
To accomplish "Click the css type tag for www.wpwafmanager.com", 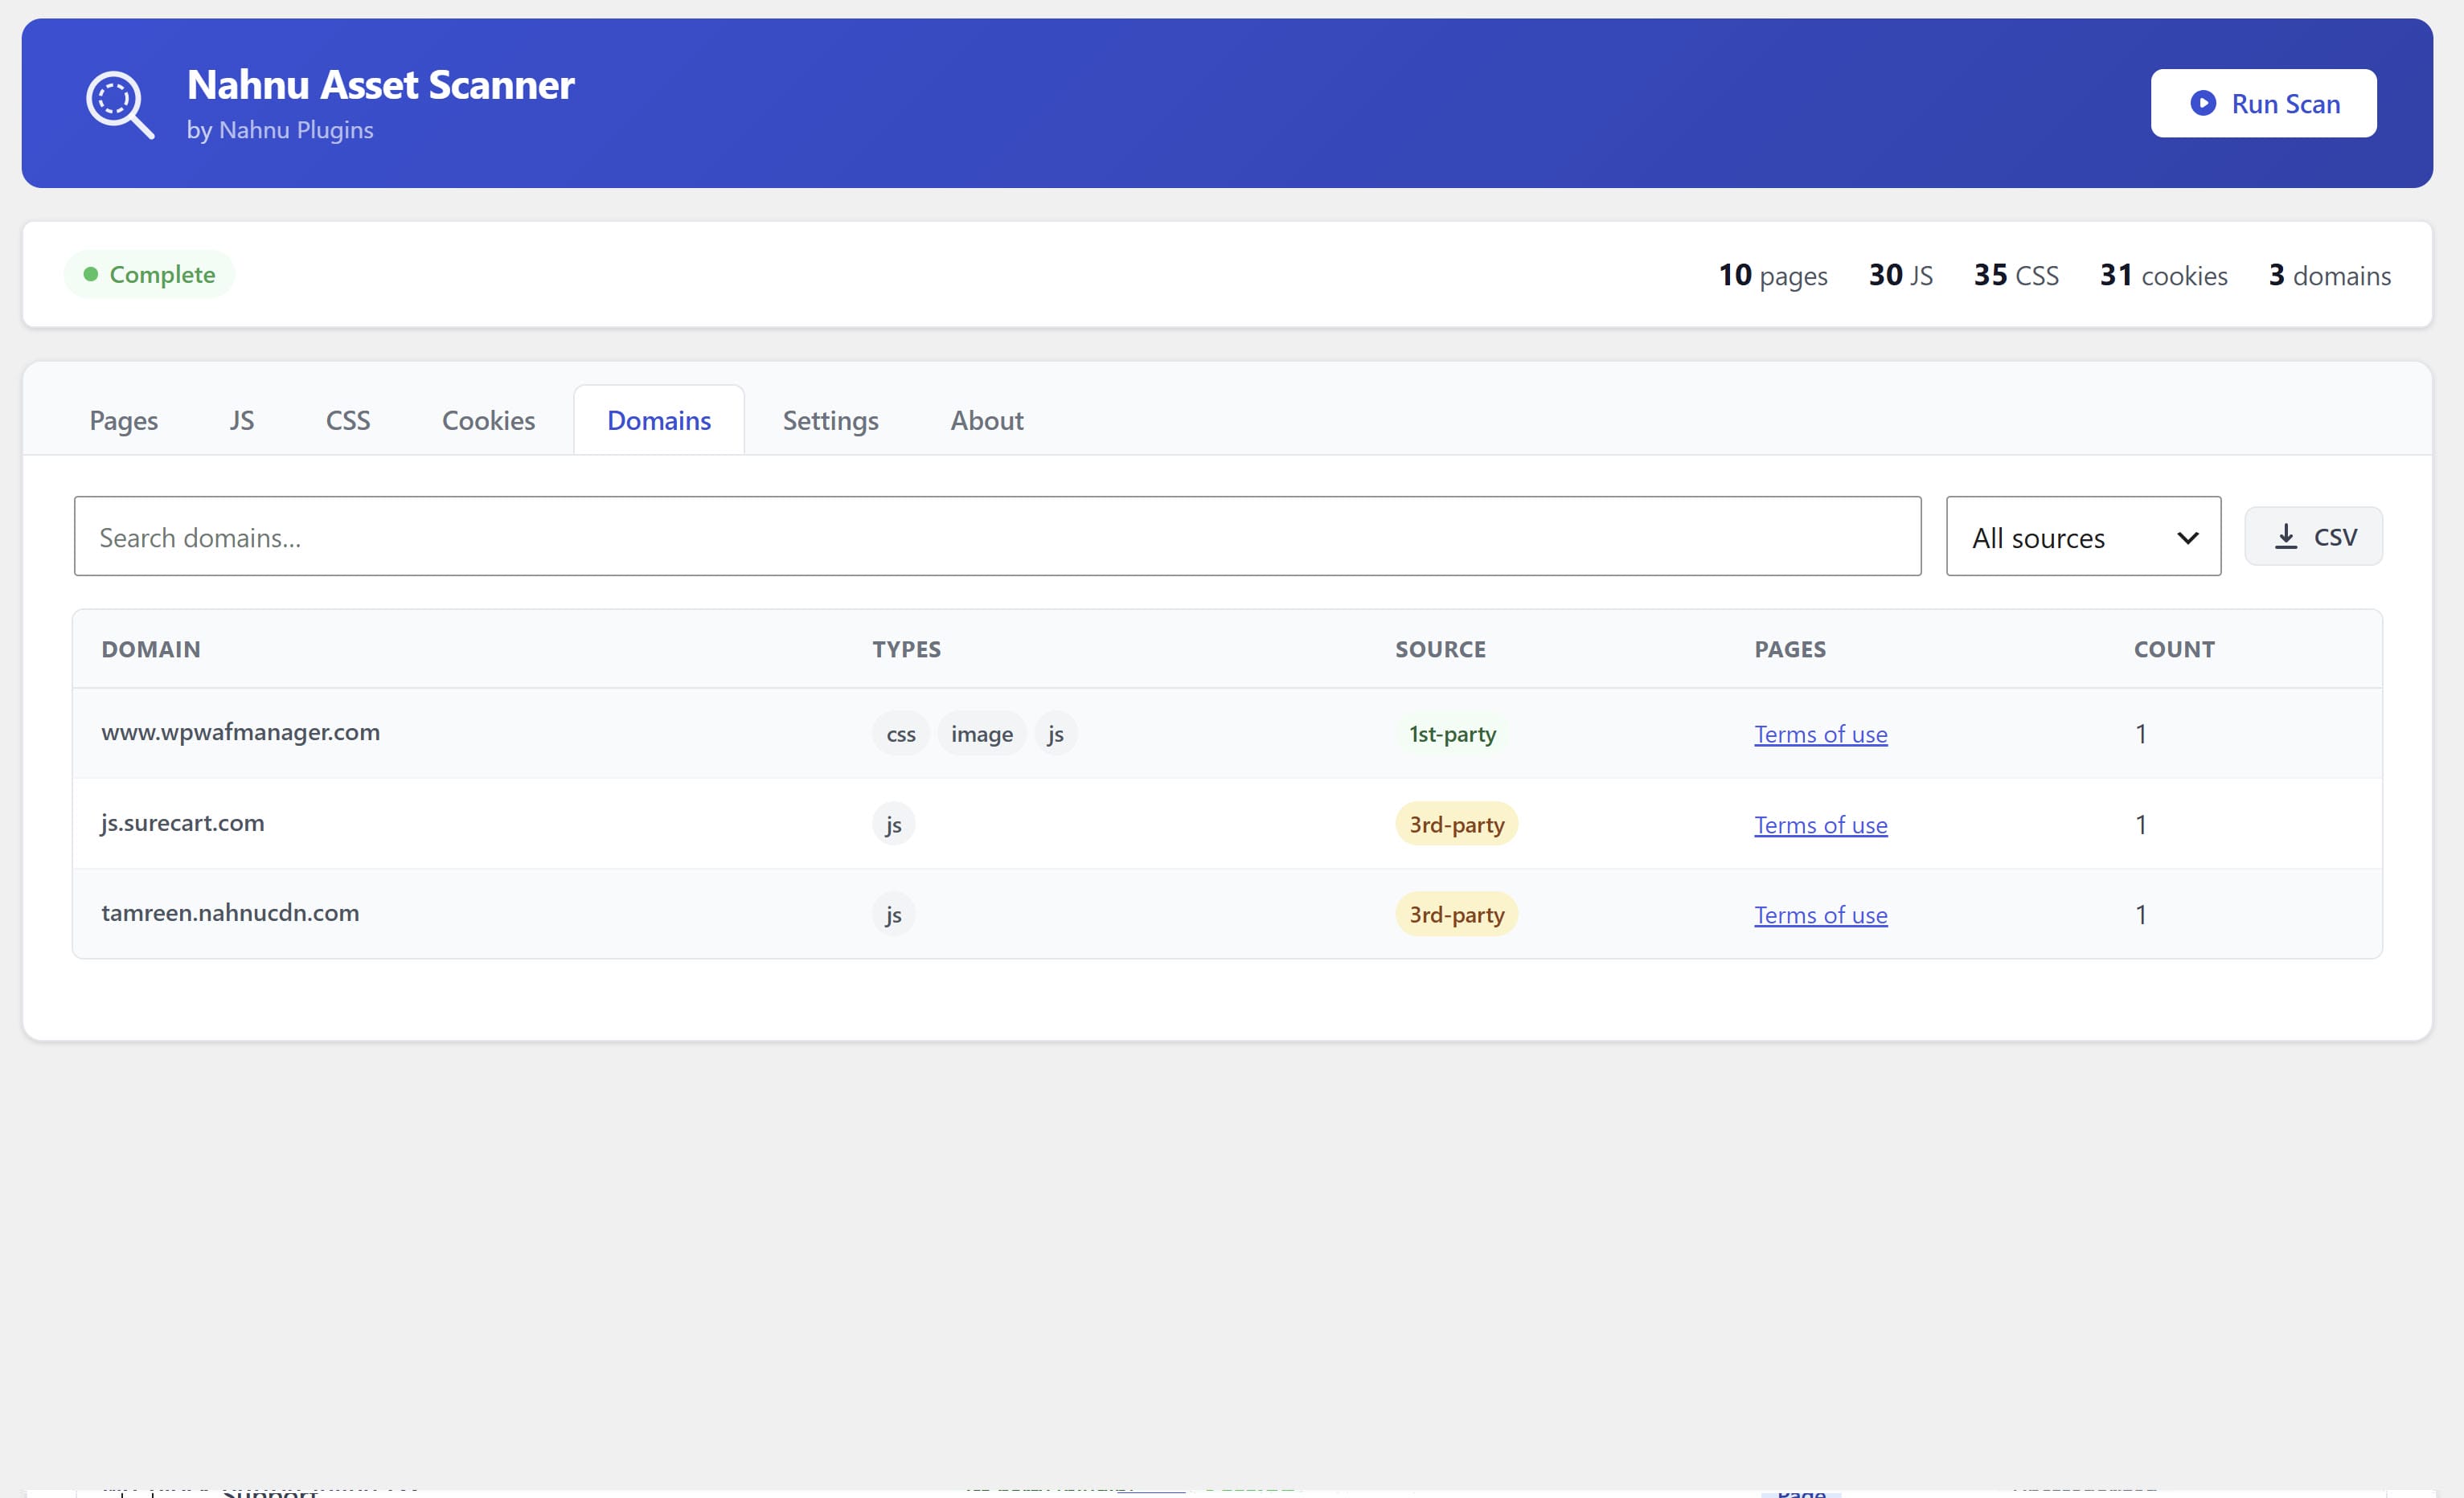I will point(900,734).
